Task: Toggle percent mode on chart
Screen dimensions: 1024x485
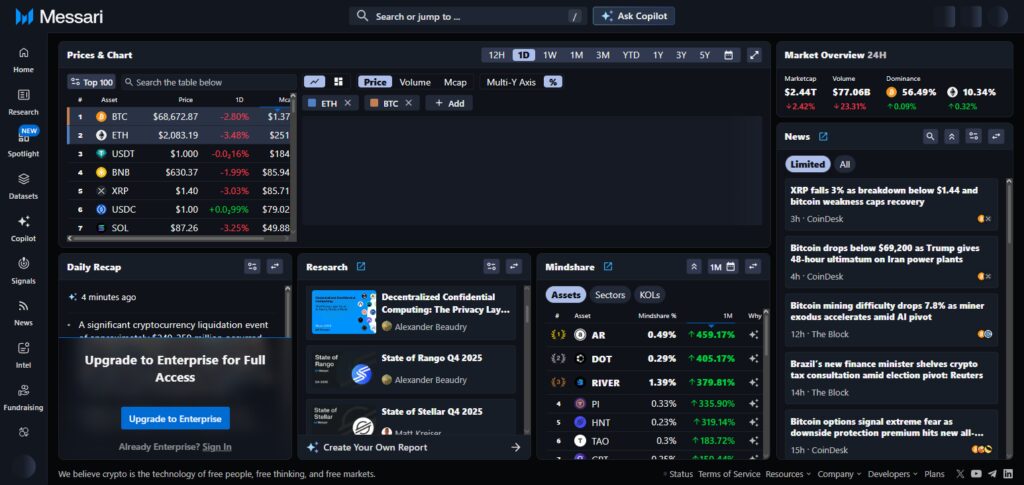Action: pos(552,82)
